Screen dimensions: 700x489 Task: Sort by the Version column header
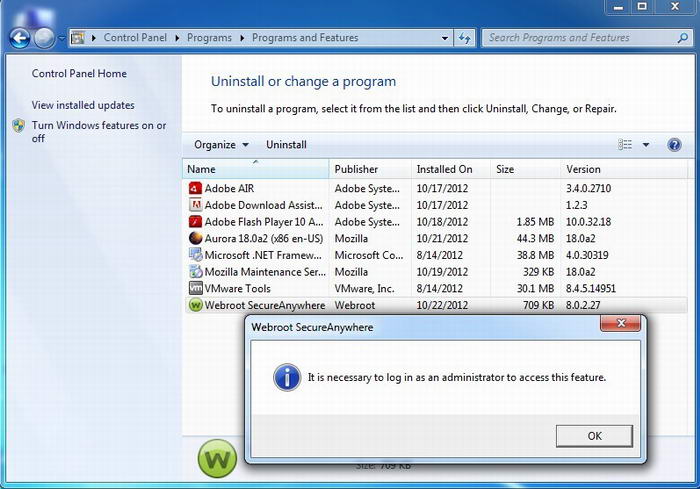624,169
